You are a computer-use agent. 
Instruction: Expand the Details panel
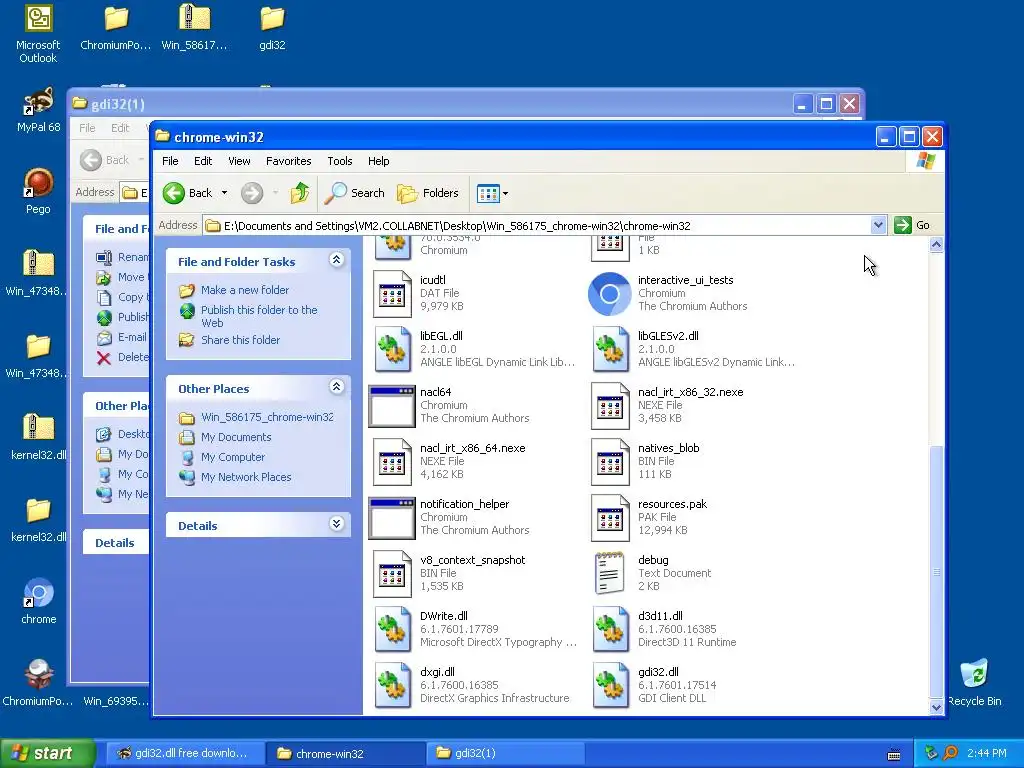pyautogui.click(x=336, y=524)
